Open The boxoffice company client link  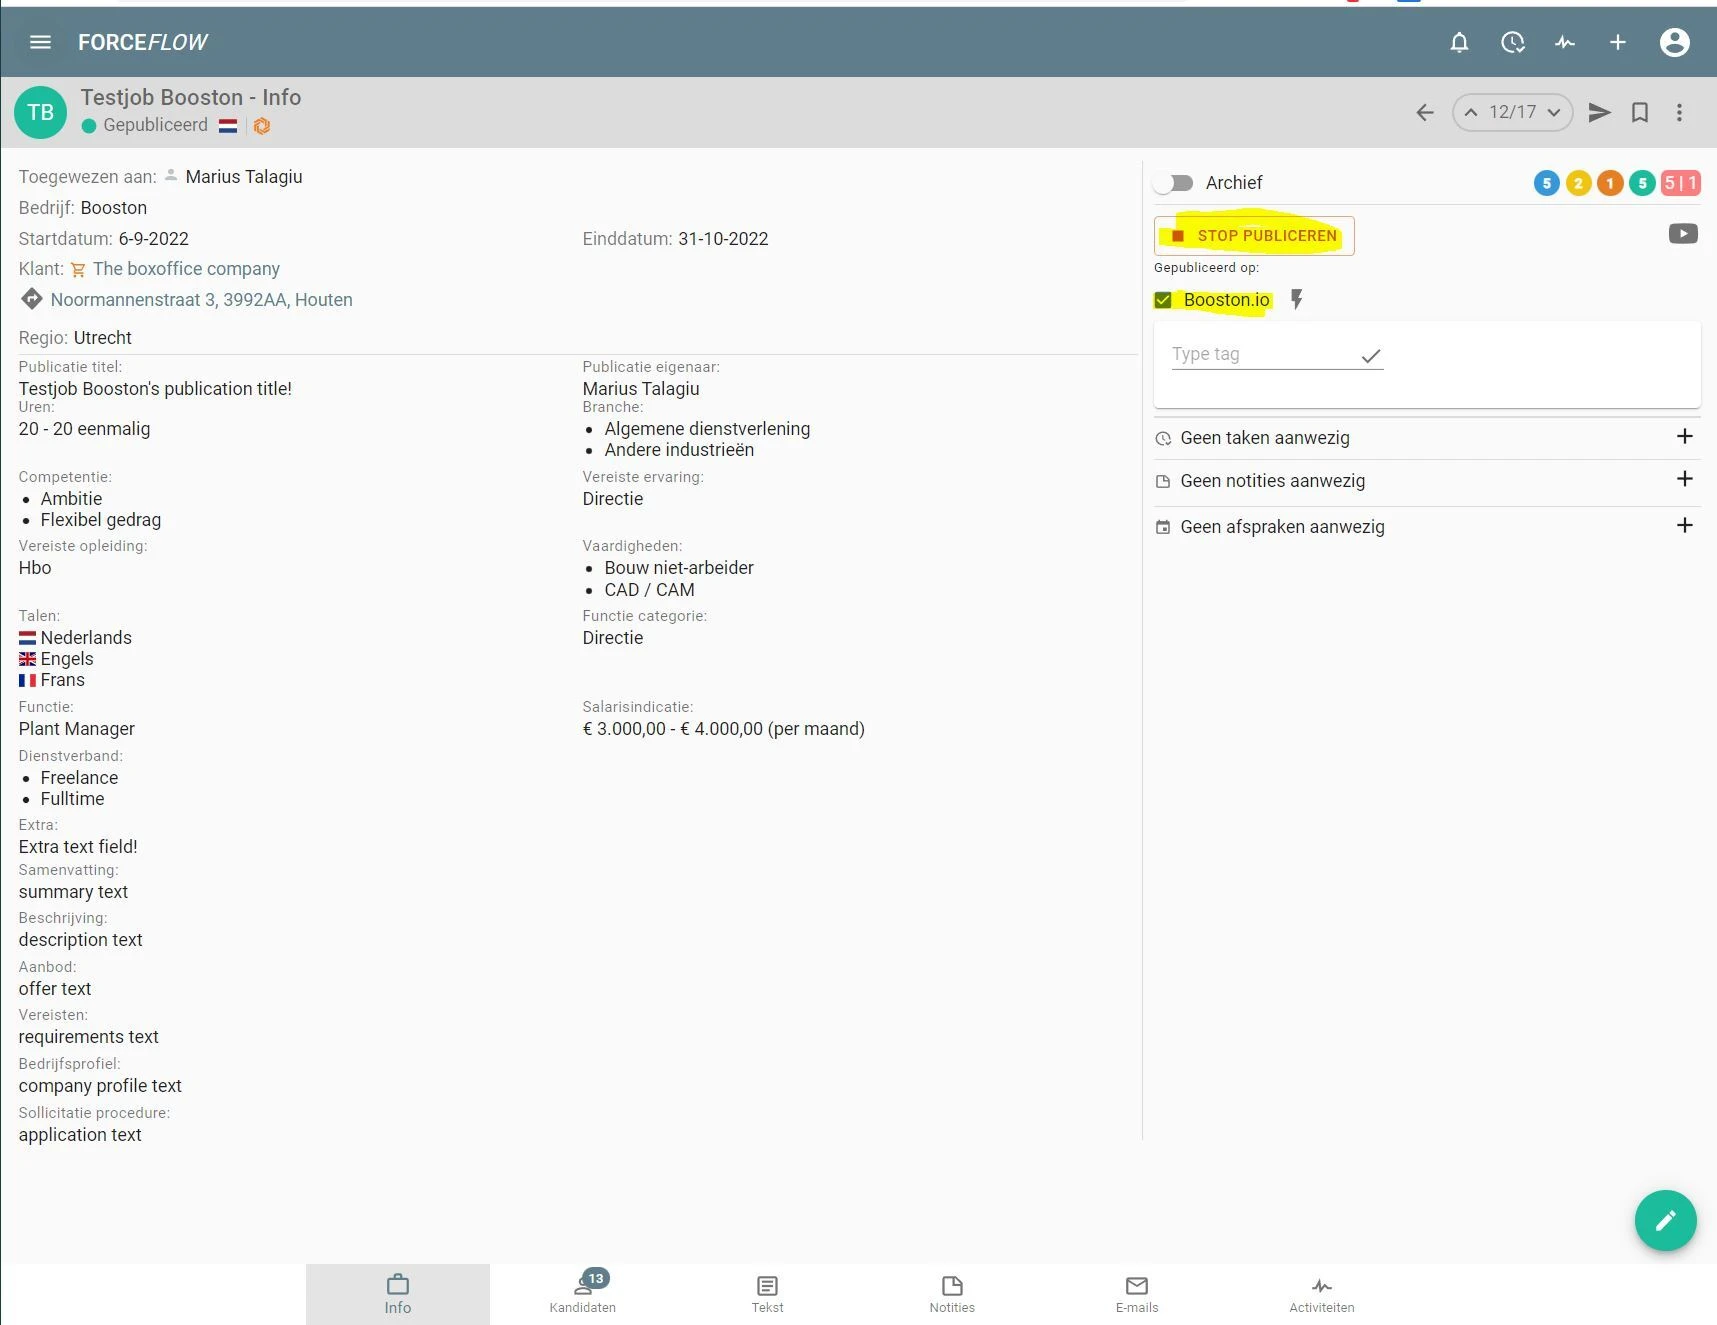[186, 269]
